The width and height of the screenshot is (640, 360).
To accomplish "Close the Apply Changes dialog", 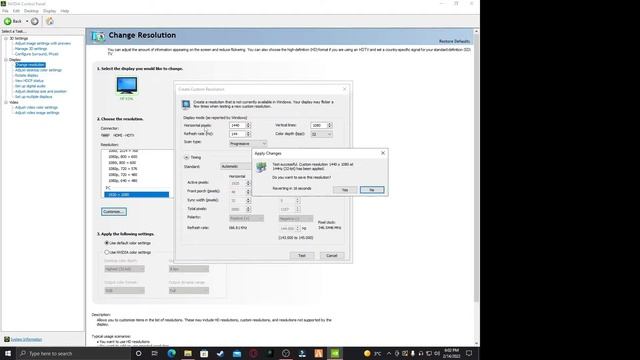I will (x=383, y=153).
